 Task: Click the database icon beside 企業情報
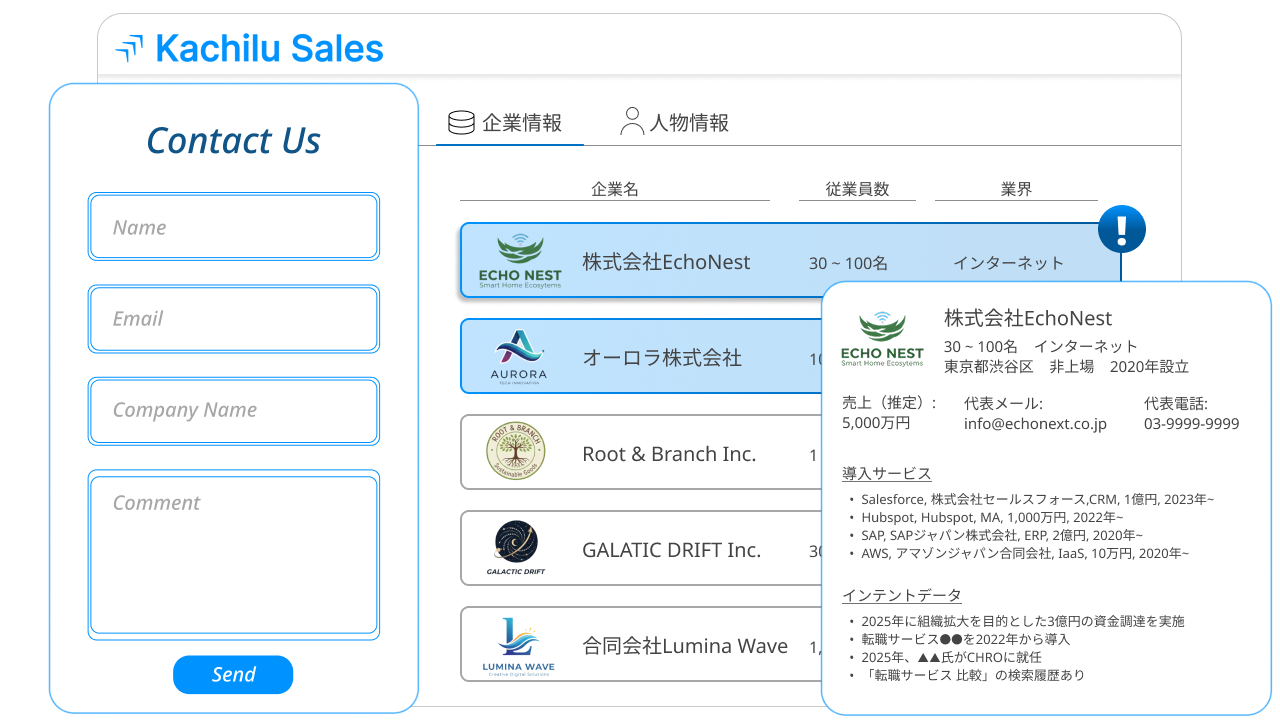[x=459, y=122]
